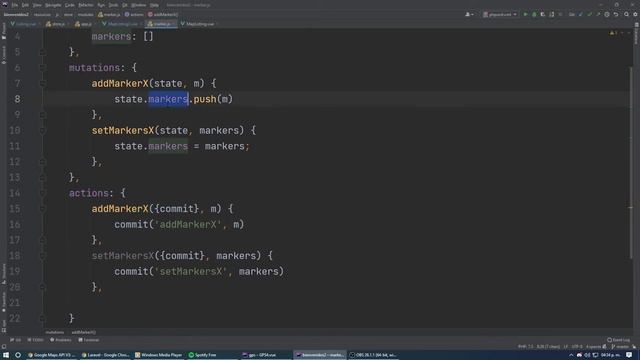
Task: Switch to OBS window on the taskbar
Action: tap(373, 355)
